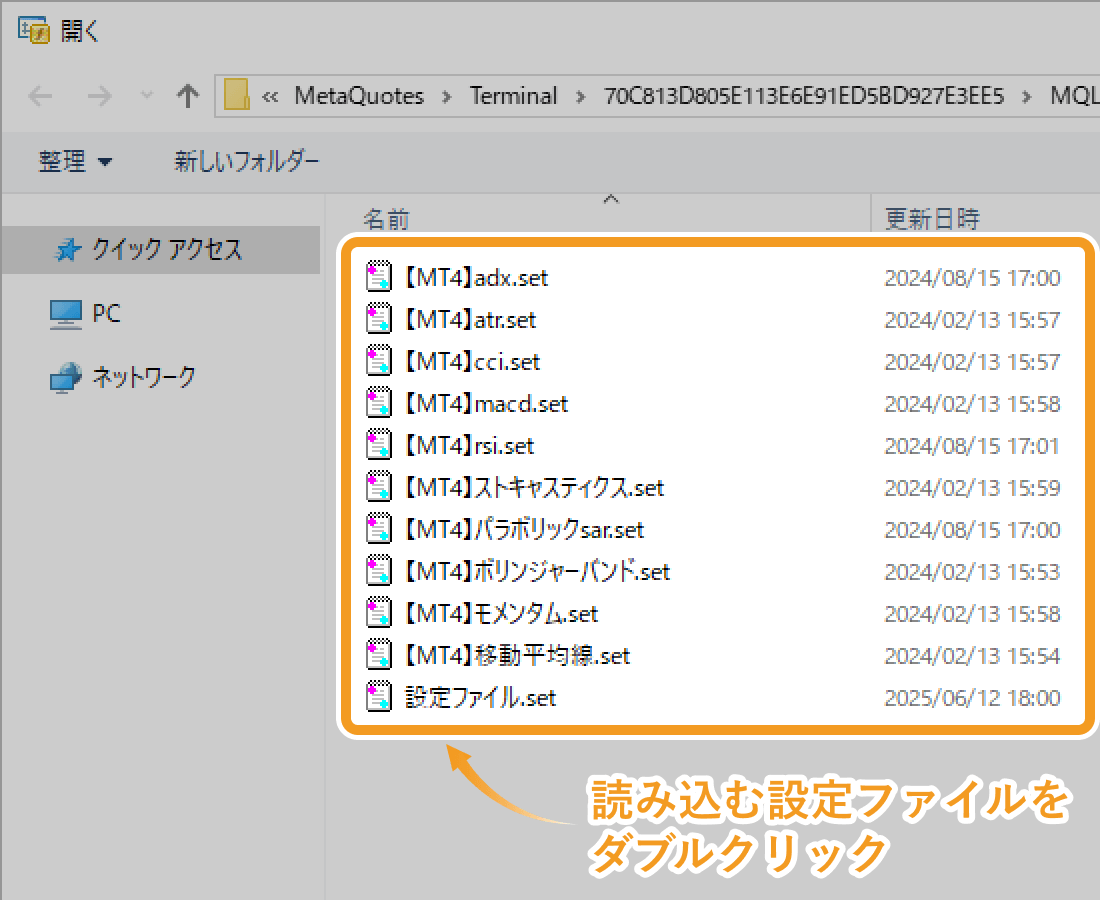Toggle sort order using the 名前 column arrow

click(x=611, y=200)
